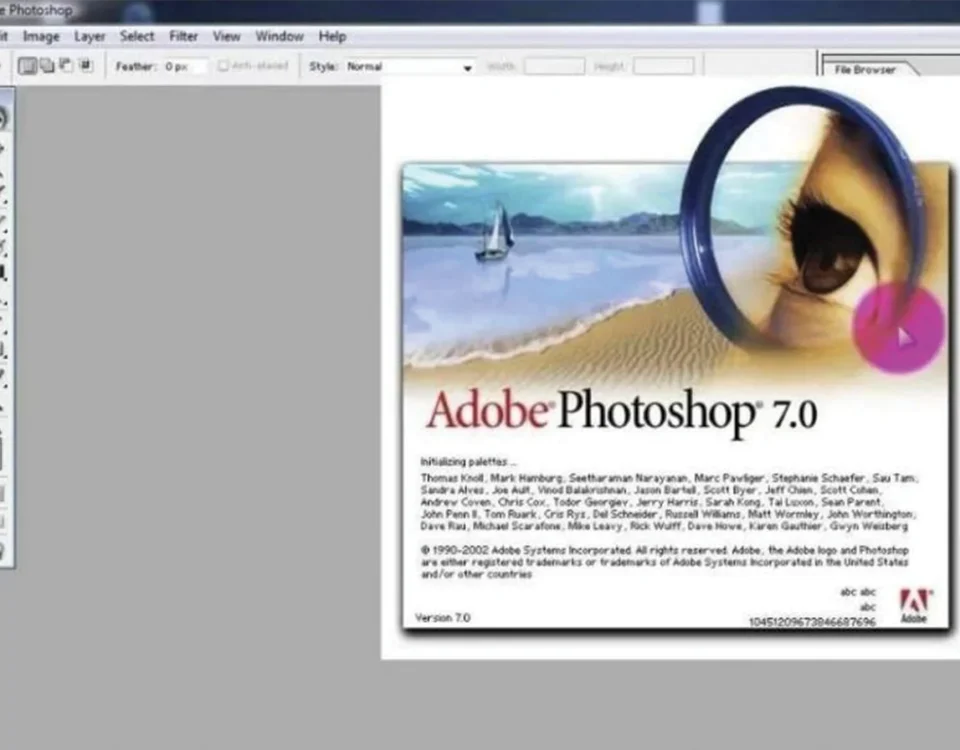The image size is (960, 750).
Task: Click the 'Initializing palettes...' status text
Action: point(468,462)
